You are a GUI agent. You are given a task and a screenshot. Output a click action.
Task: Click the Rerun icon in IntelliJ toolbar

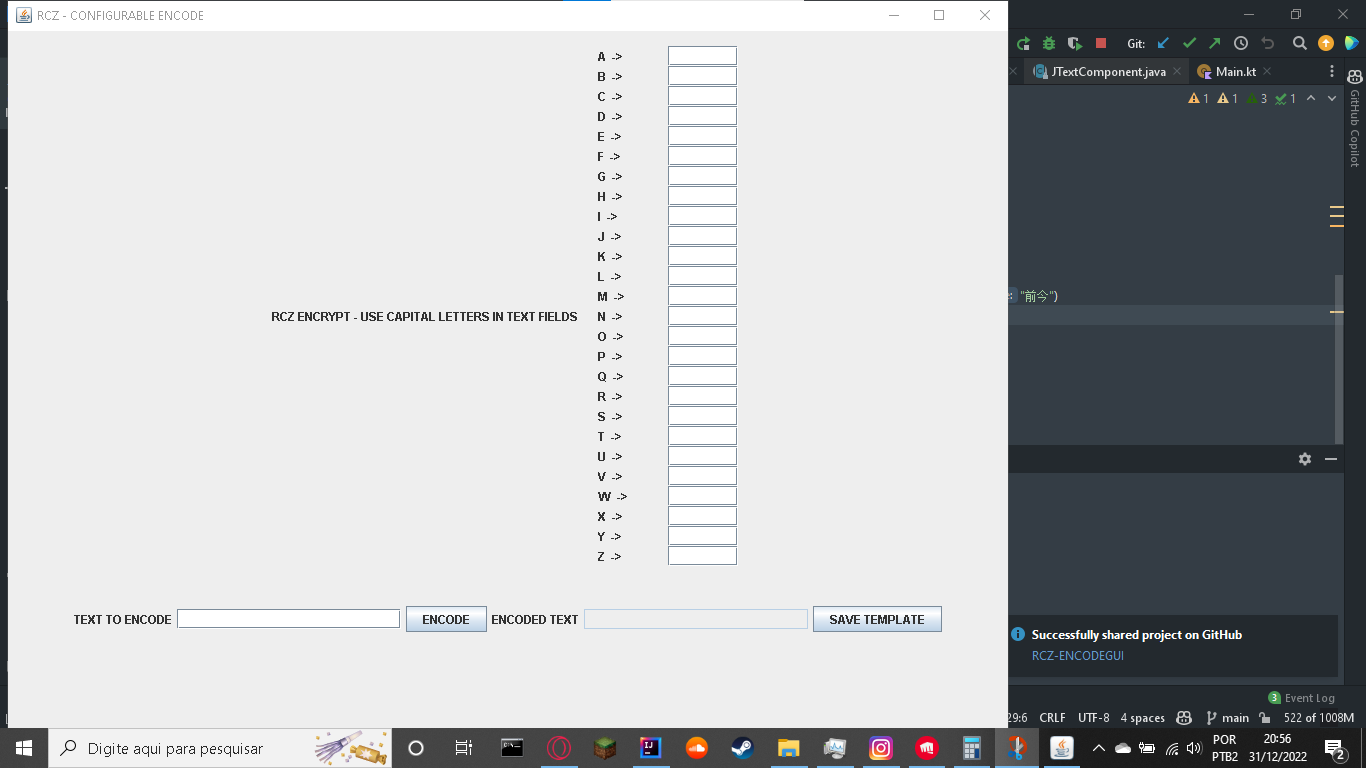point(1023,43)
